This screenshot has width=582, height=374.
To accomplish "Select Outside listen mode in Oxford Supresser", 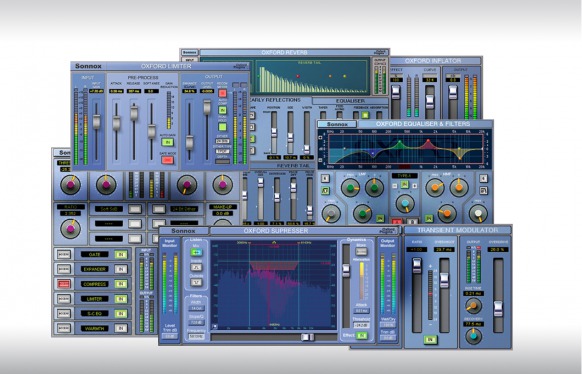I will pyautogui.click(x=196, y=282).
